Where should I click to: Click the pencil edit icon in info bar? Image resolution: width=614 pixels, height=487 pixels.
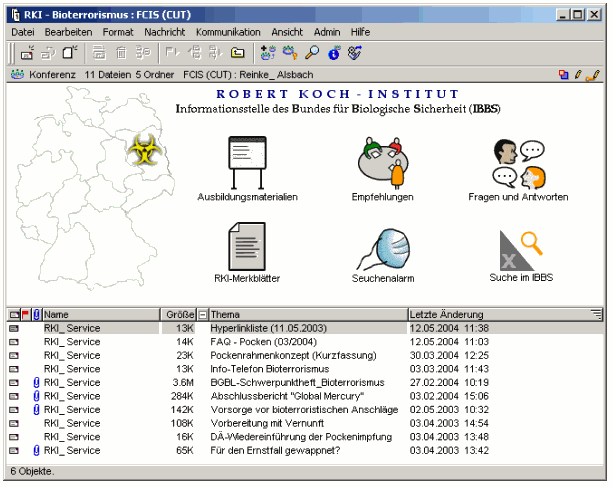click(578, 74)
